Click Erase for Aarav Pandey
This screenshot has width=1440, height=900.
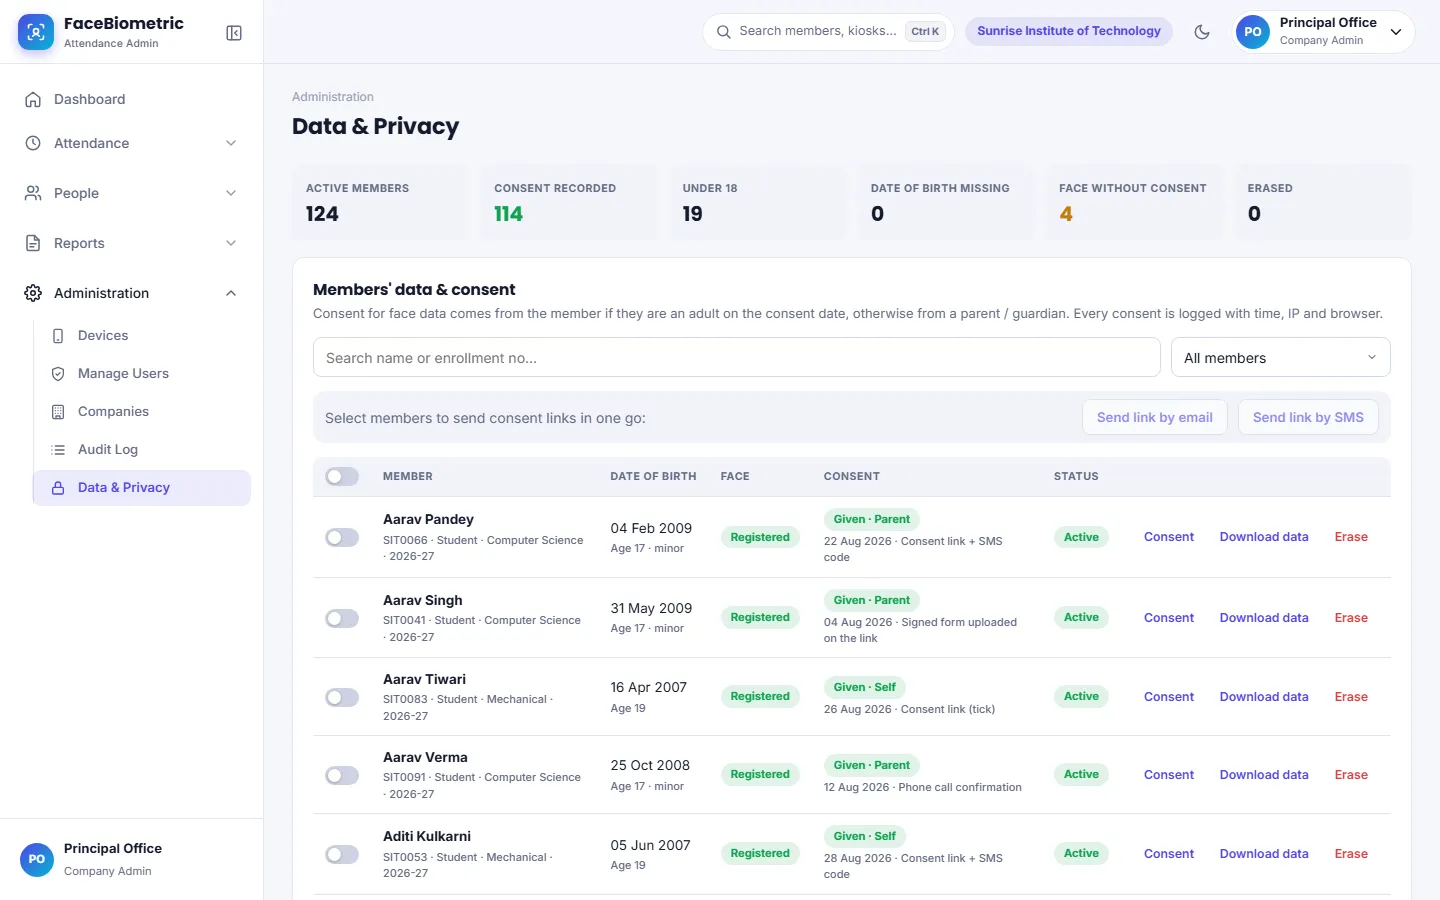pos(1351,537)
